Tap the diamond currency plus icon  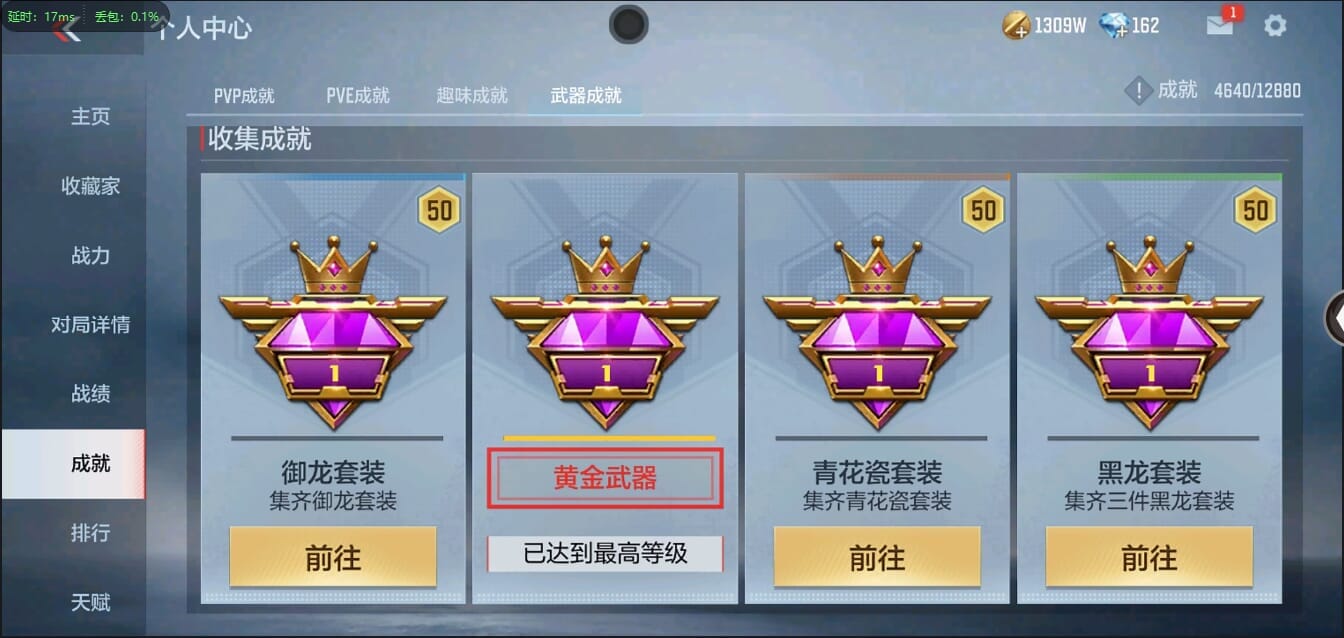pyautogui.click(x=1113, y=26)
